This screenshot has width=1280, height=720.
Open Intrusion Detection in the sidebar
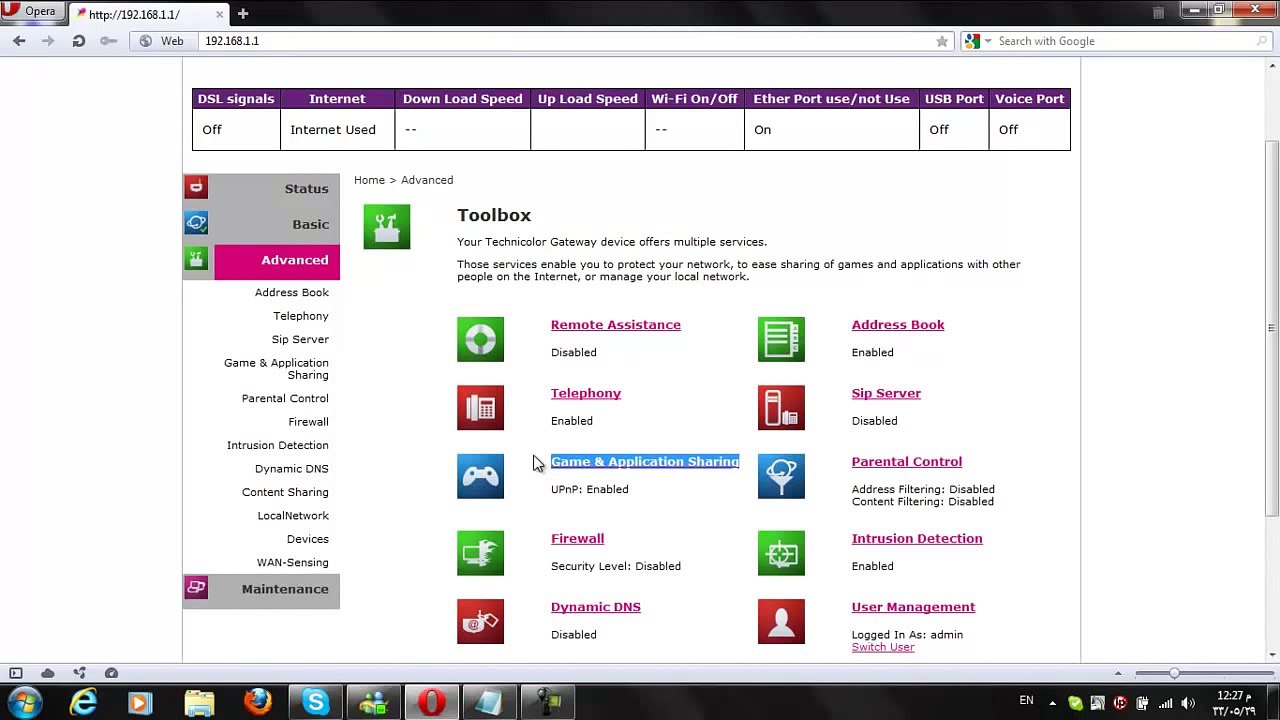tap(278, 445)
